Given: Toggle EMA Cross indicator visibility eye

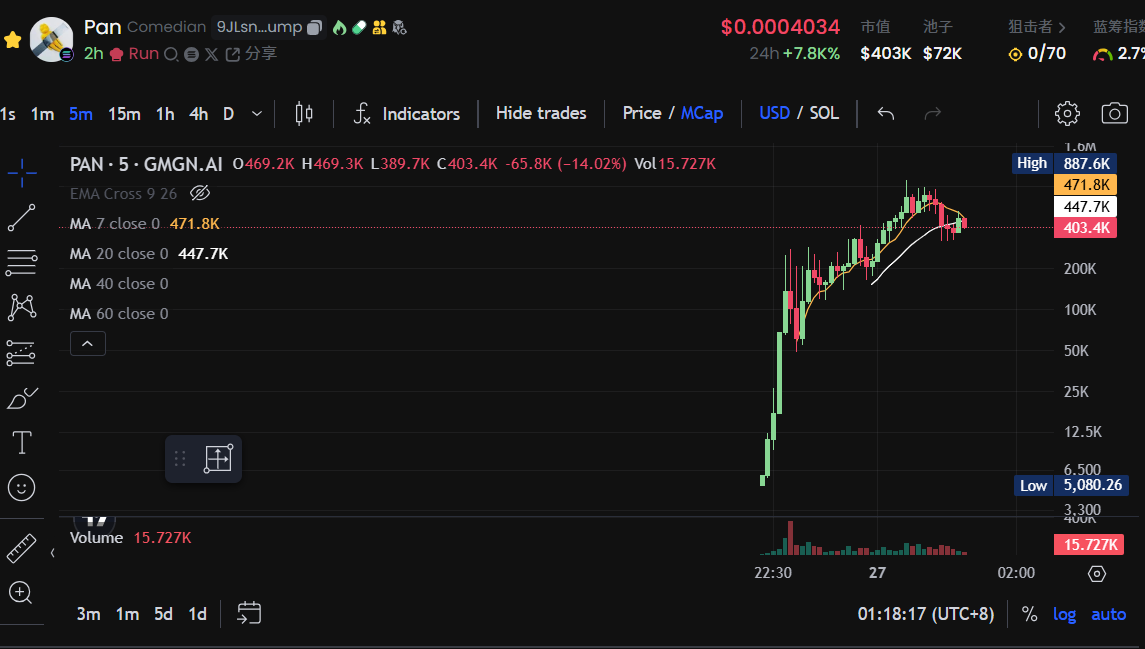Looking at the screenshot, I should coord(199,193).
